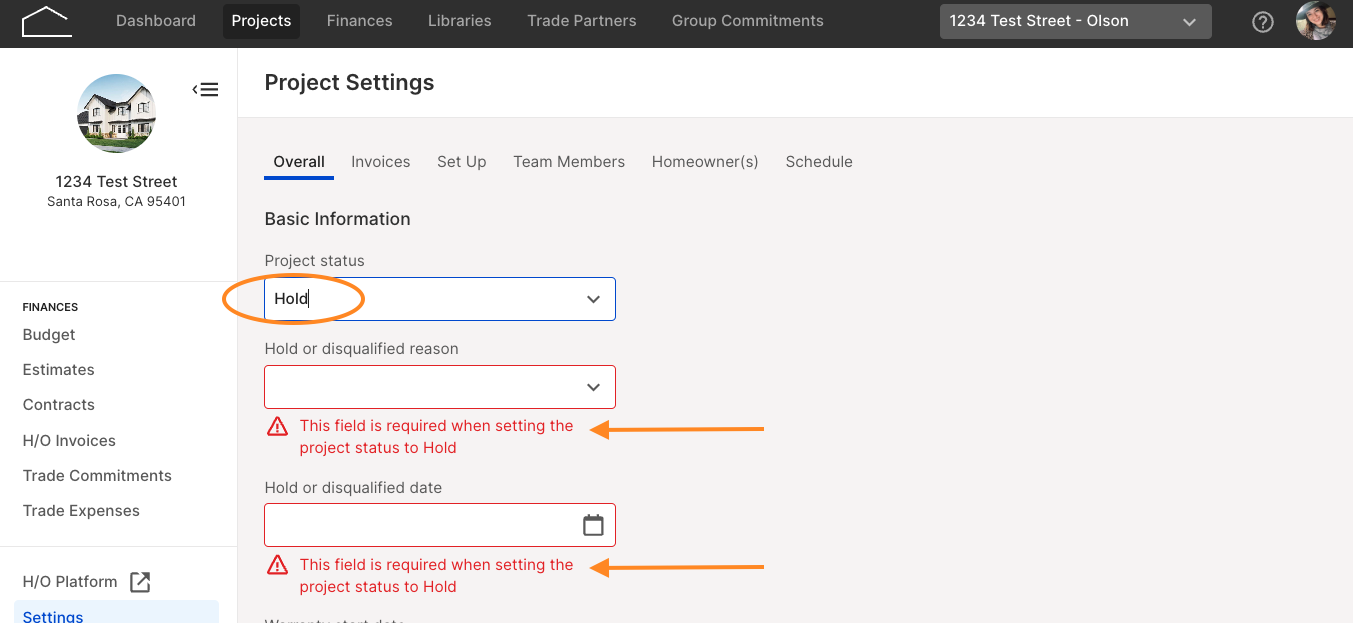Switch to the Invoices tab
Screen dimensions: 1353x623
[x=380, y=162]
